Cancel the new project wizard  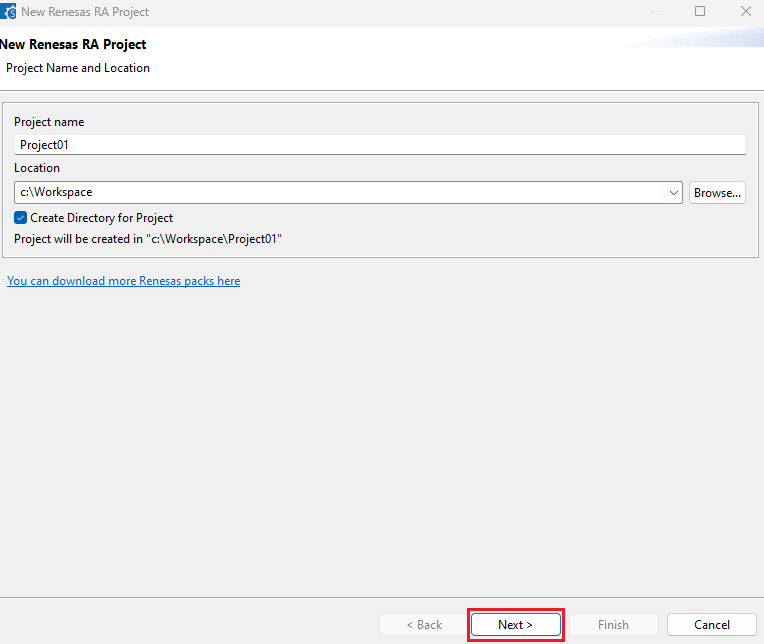[x=711, y=625]
